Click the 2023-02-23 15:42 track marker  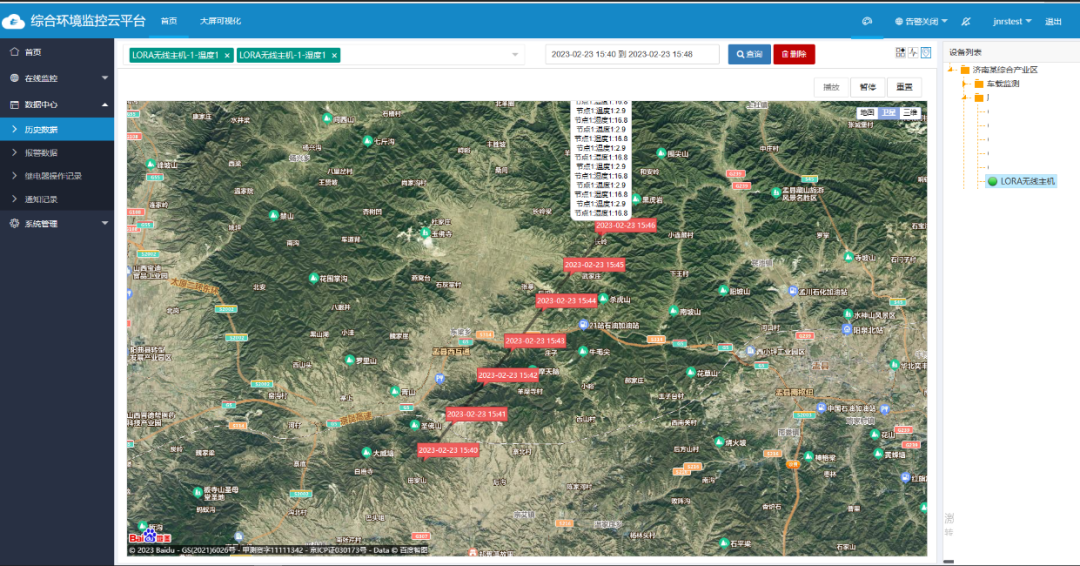pyautogui.click(x=508, y=375)
